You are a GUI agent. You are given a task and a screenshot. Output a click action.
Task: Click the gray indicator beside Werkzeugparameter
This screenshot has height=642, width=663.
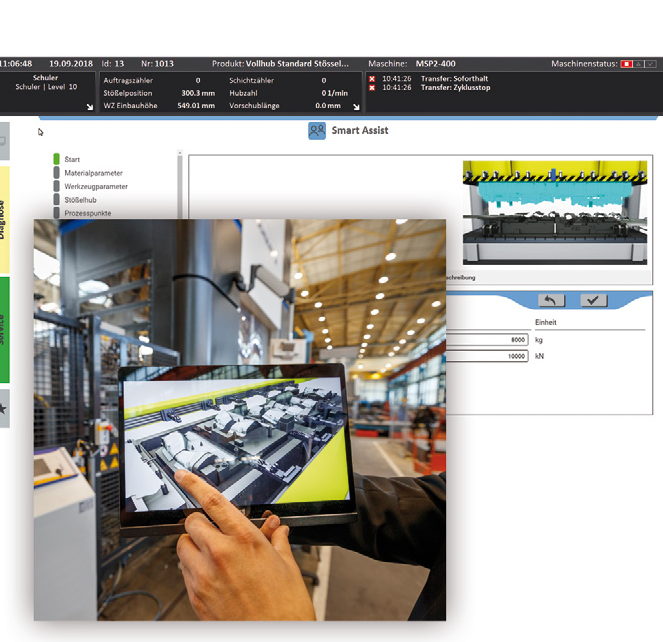point(57,186)
